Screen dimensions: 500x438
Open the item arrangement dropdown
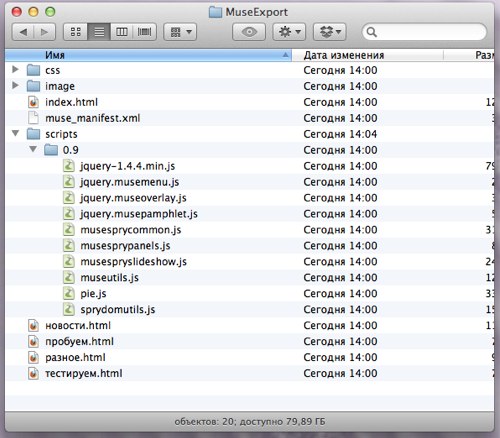click(180, 32)
